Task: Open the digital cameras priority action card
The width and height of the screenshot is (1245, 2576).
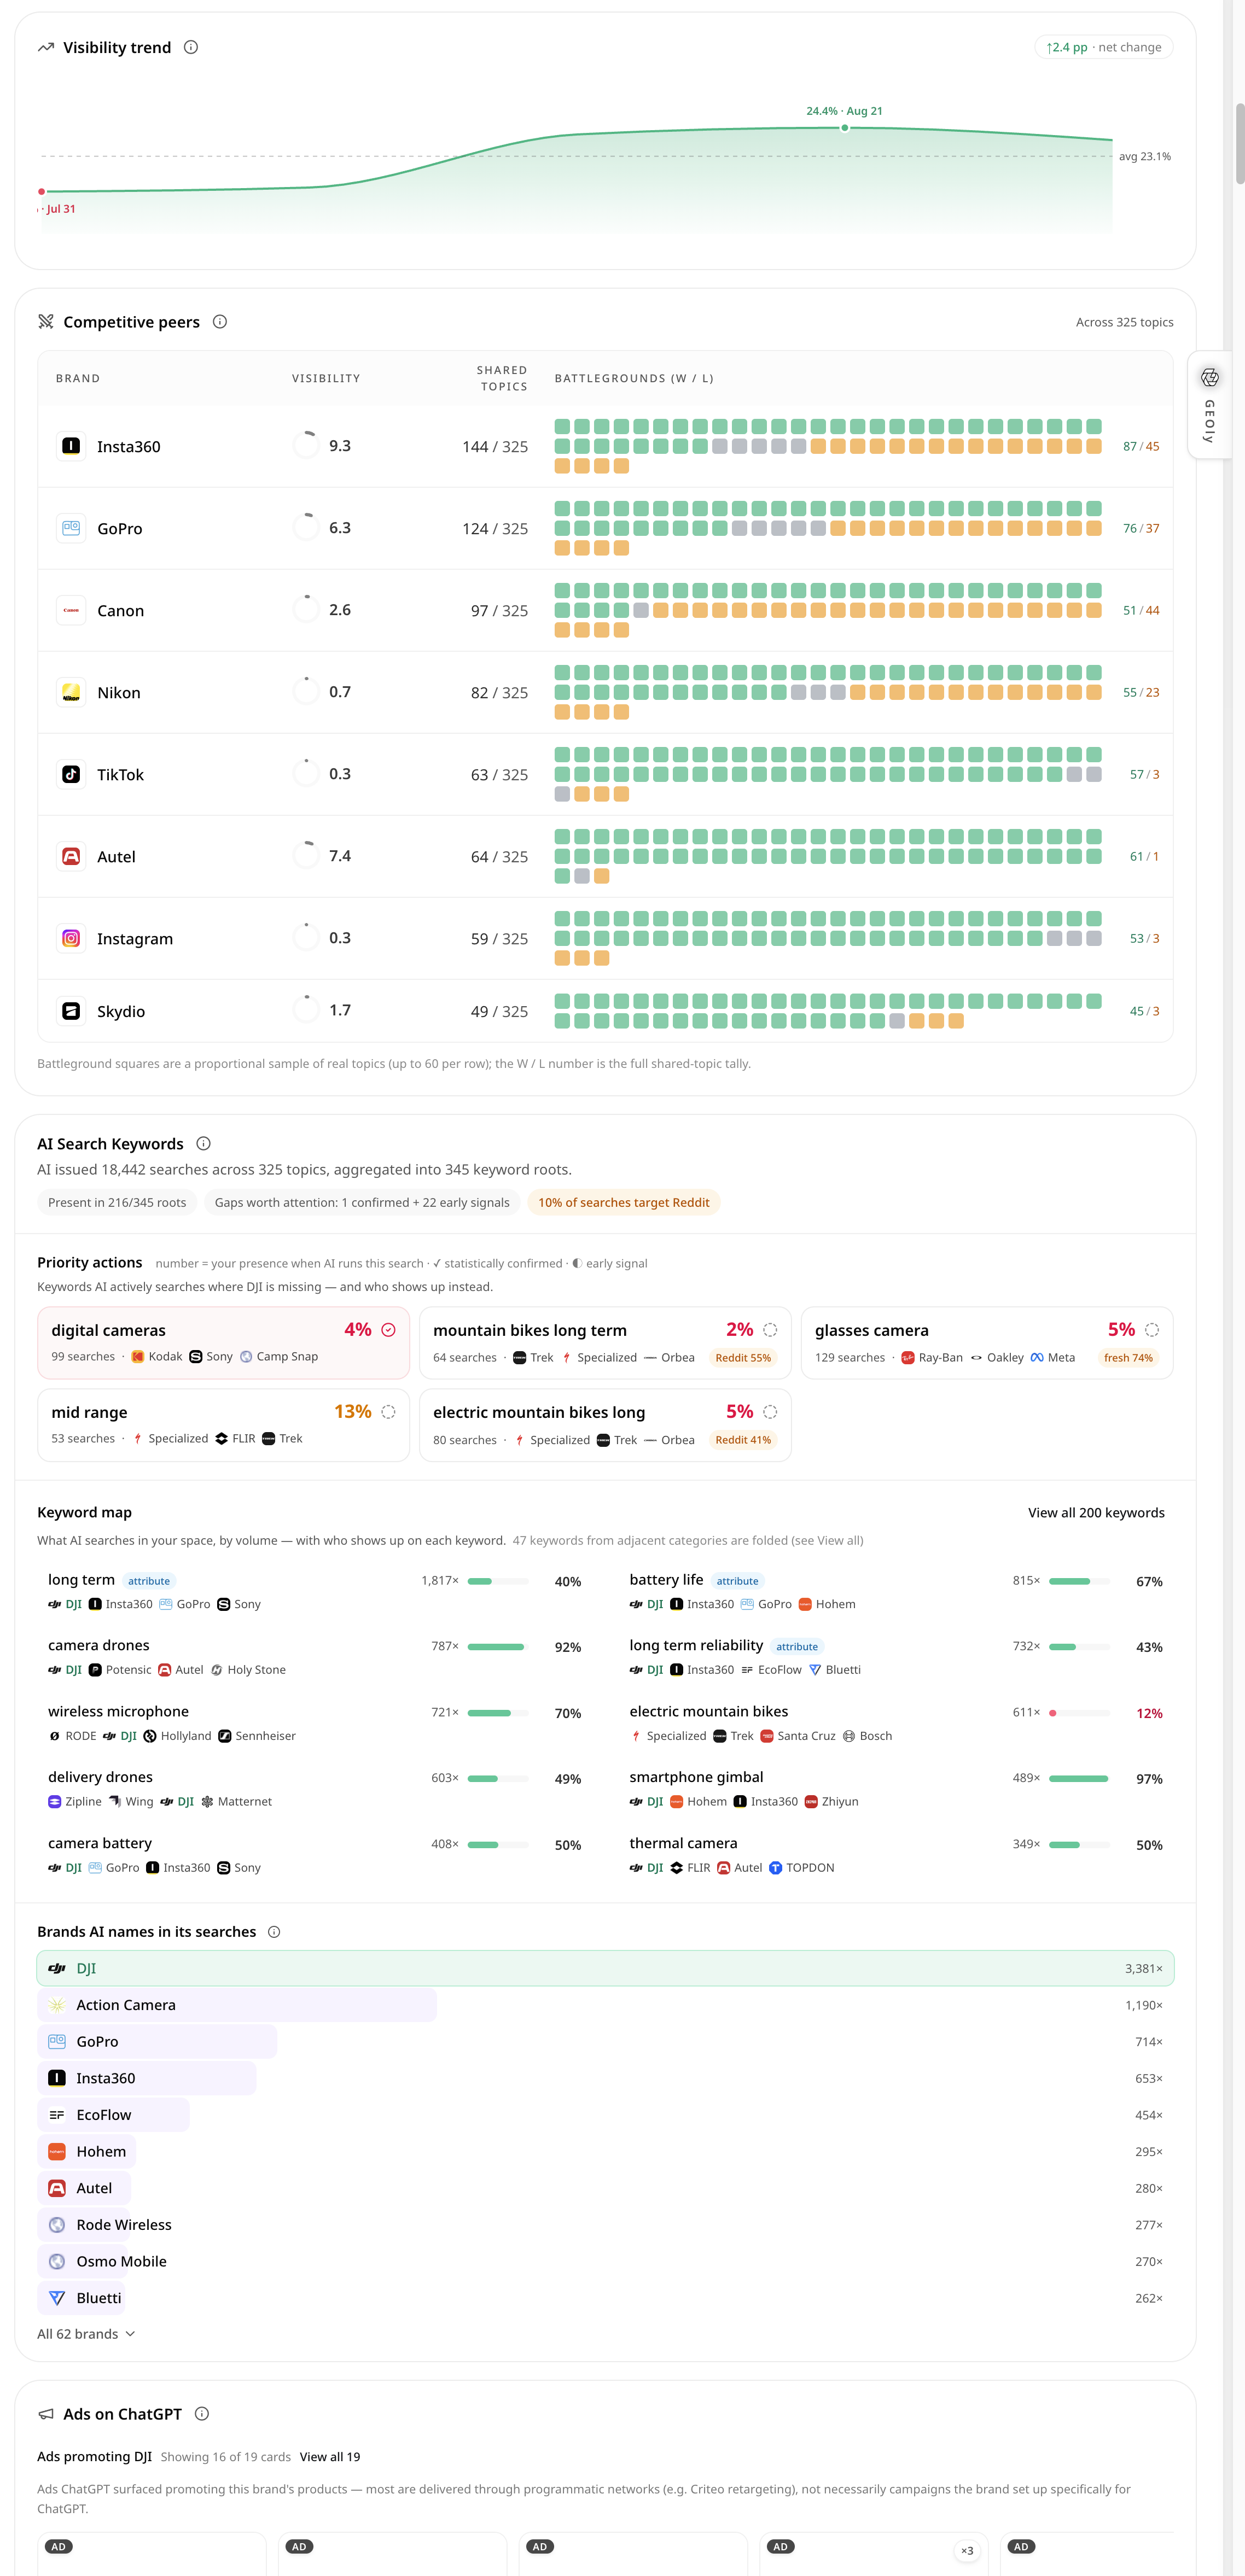Action: point(224,1342)
